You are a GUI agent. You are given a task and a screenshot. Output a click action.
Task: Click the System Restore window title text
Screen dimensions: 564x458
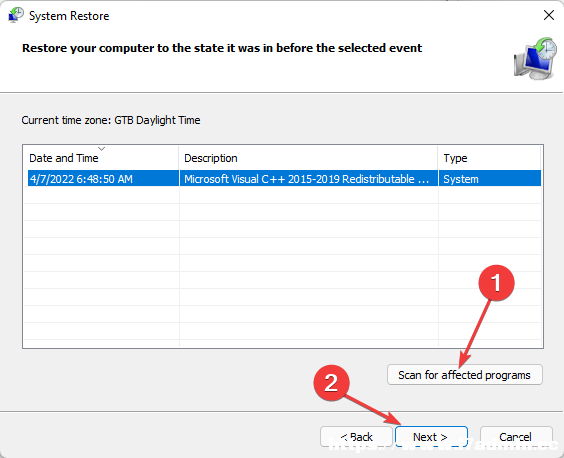(x=69, y=16)
